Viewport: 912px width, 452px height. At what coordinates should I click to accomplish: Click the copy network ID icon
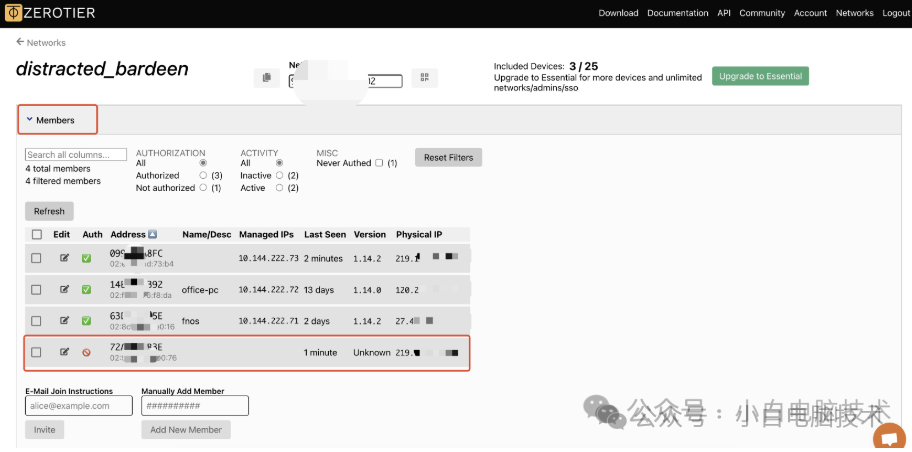pos(267,78)
